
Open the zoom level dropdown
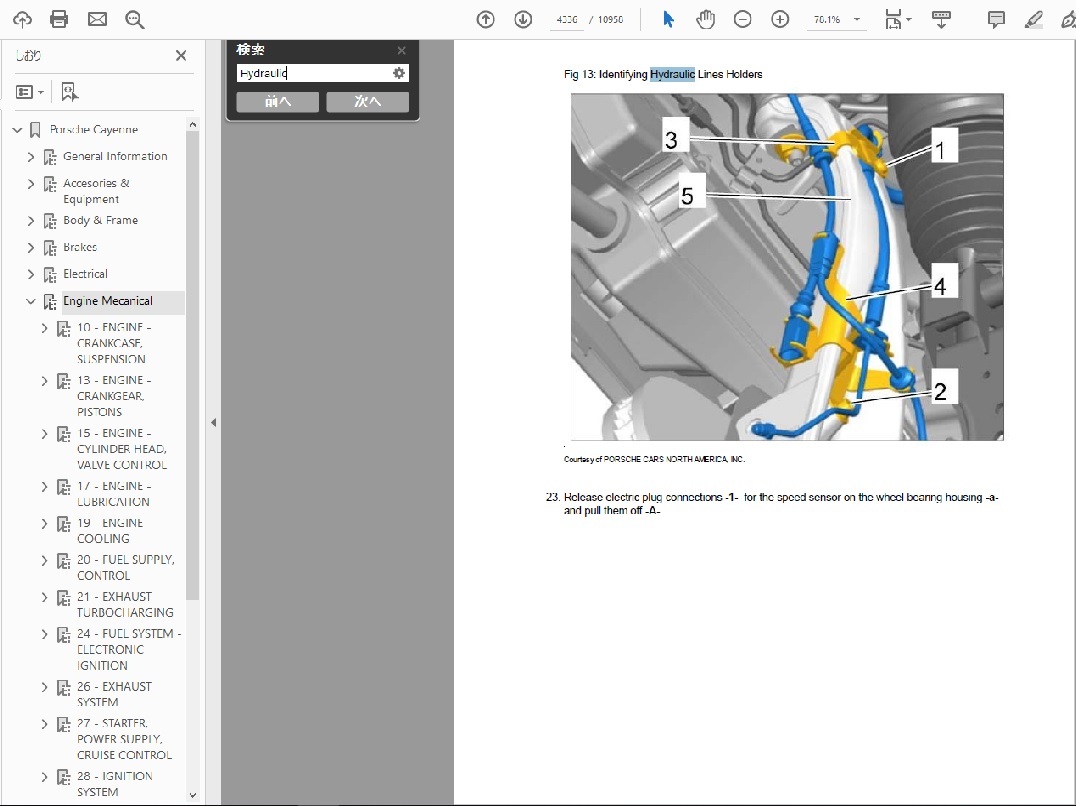(x=857, y=19)
